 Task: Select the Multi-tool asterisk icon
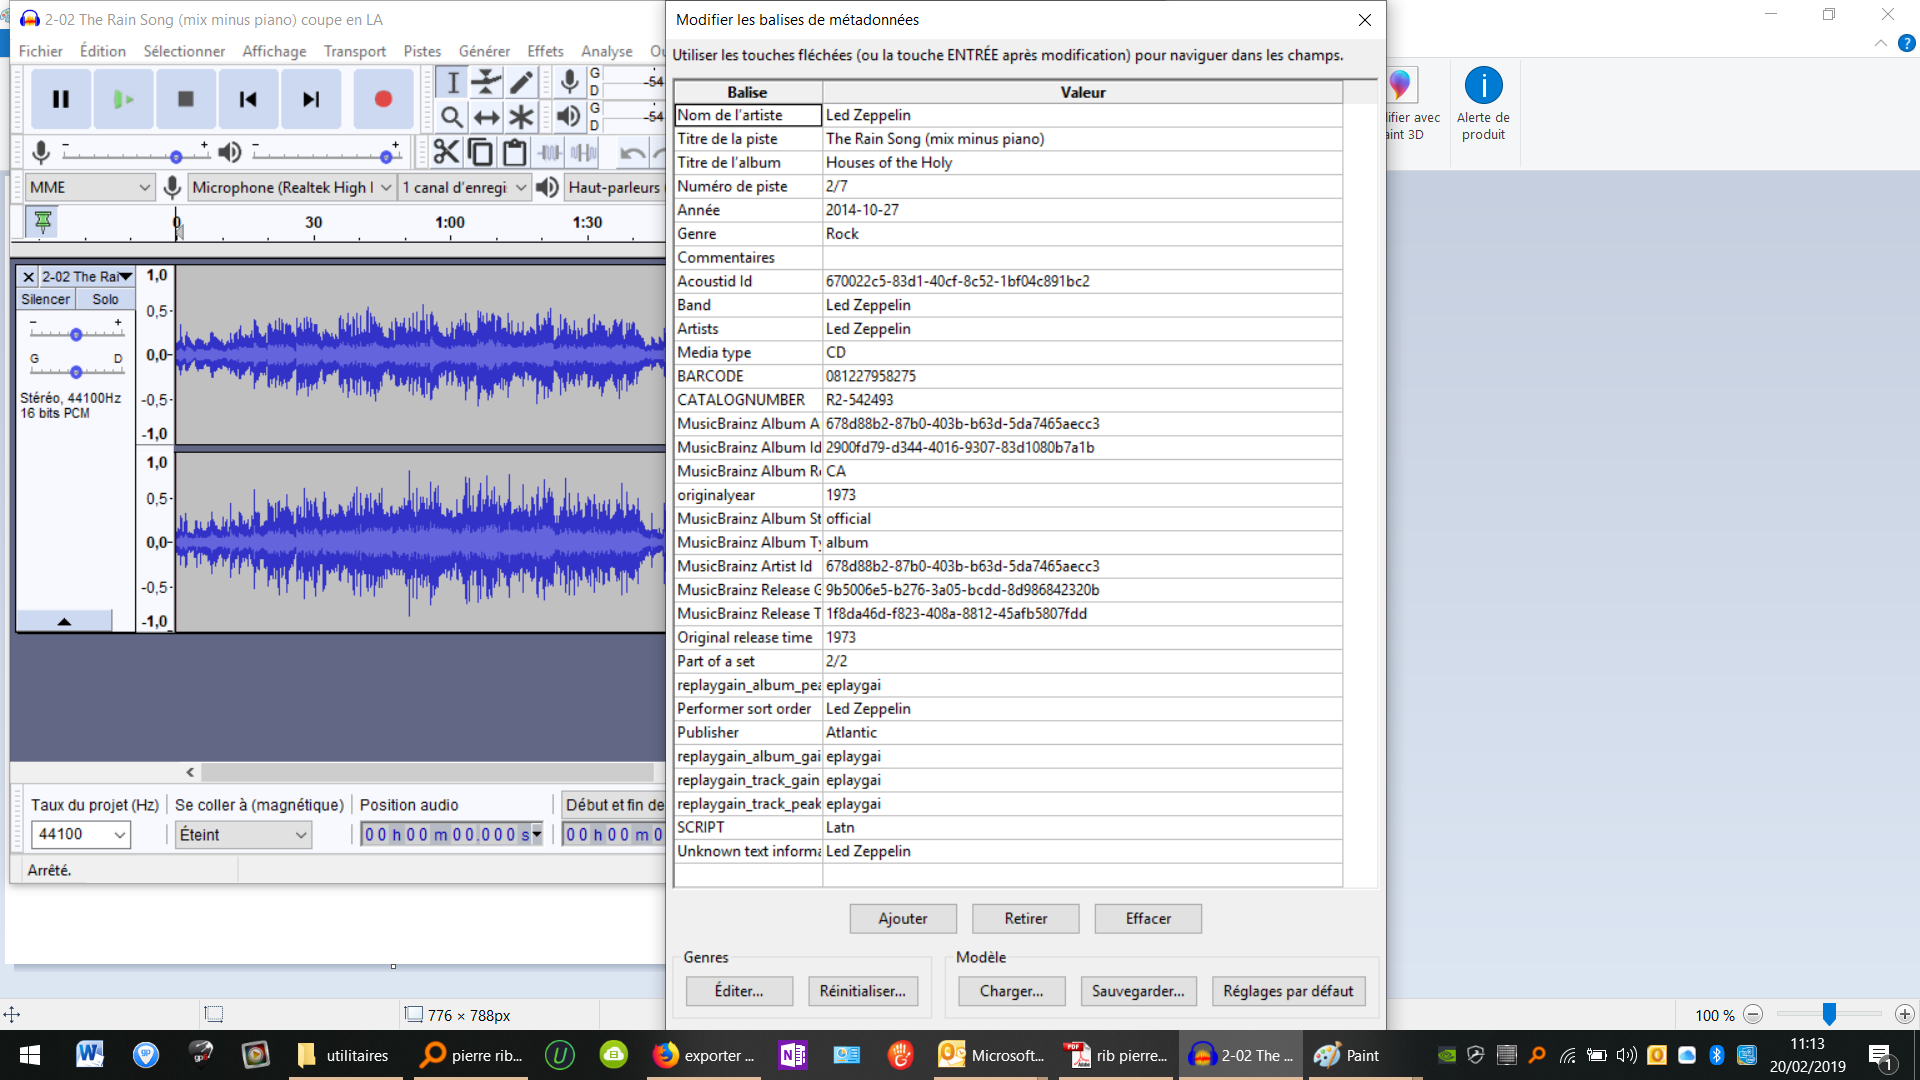[521, 117]
